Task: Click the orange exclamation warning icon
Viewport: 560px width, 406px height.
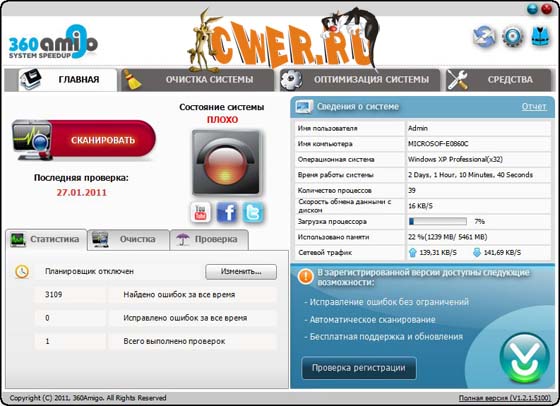Action: (x=306, y=276)
